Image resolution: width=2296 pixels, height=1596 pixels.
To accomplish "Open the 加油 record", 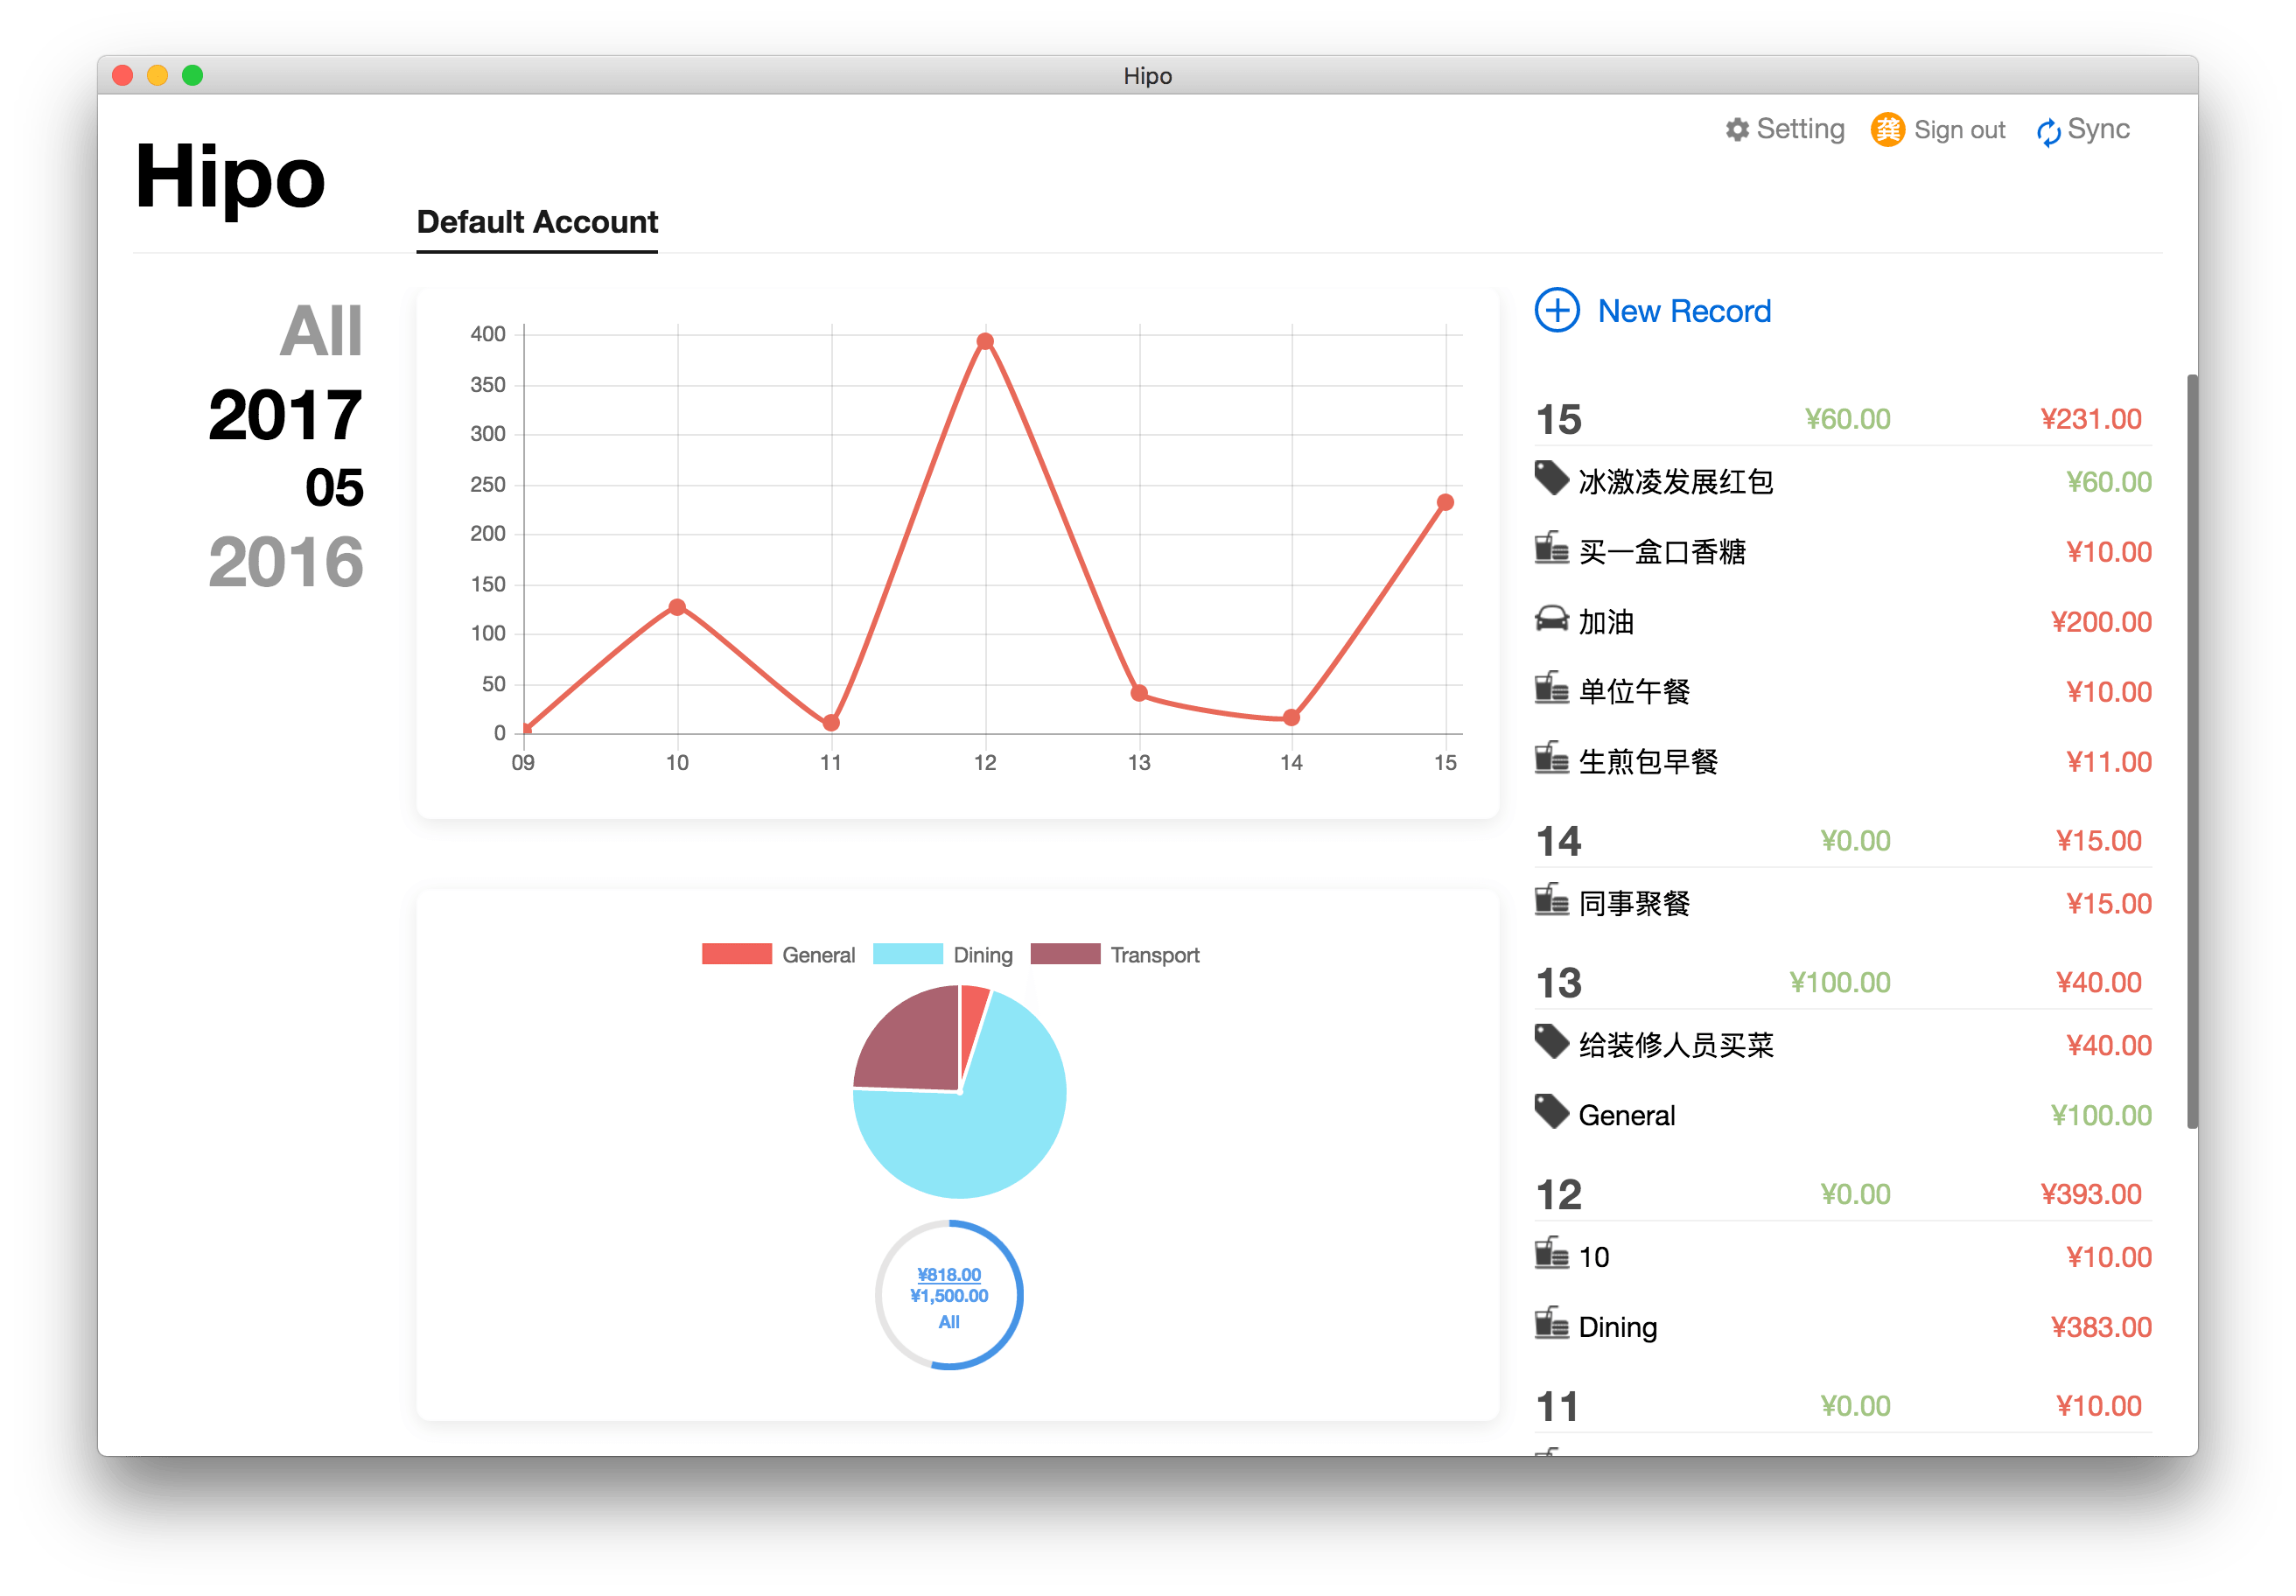I will (x=1843, y=622).
